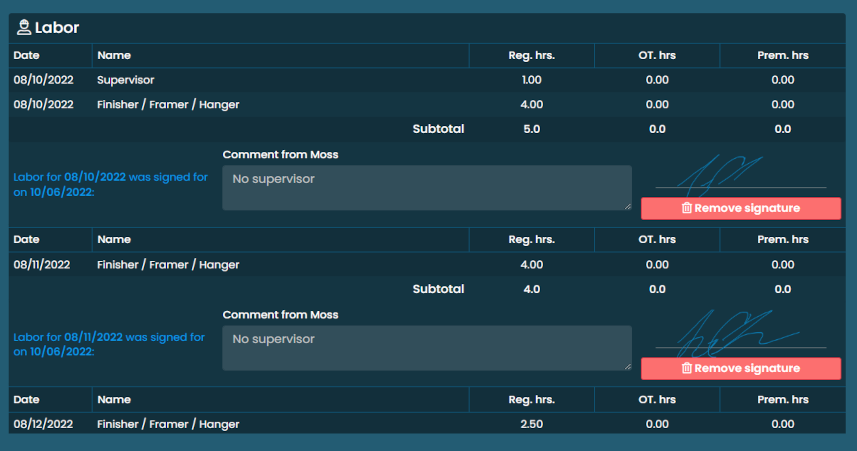Click the first table's OT. hrs column header
This screenshot has height=451, width=857.
pyautogui.click(x=656, y=55)
